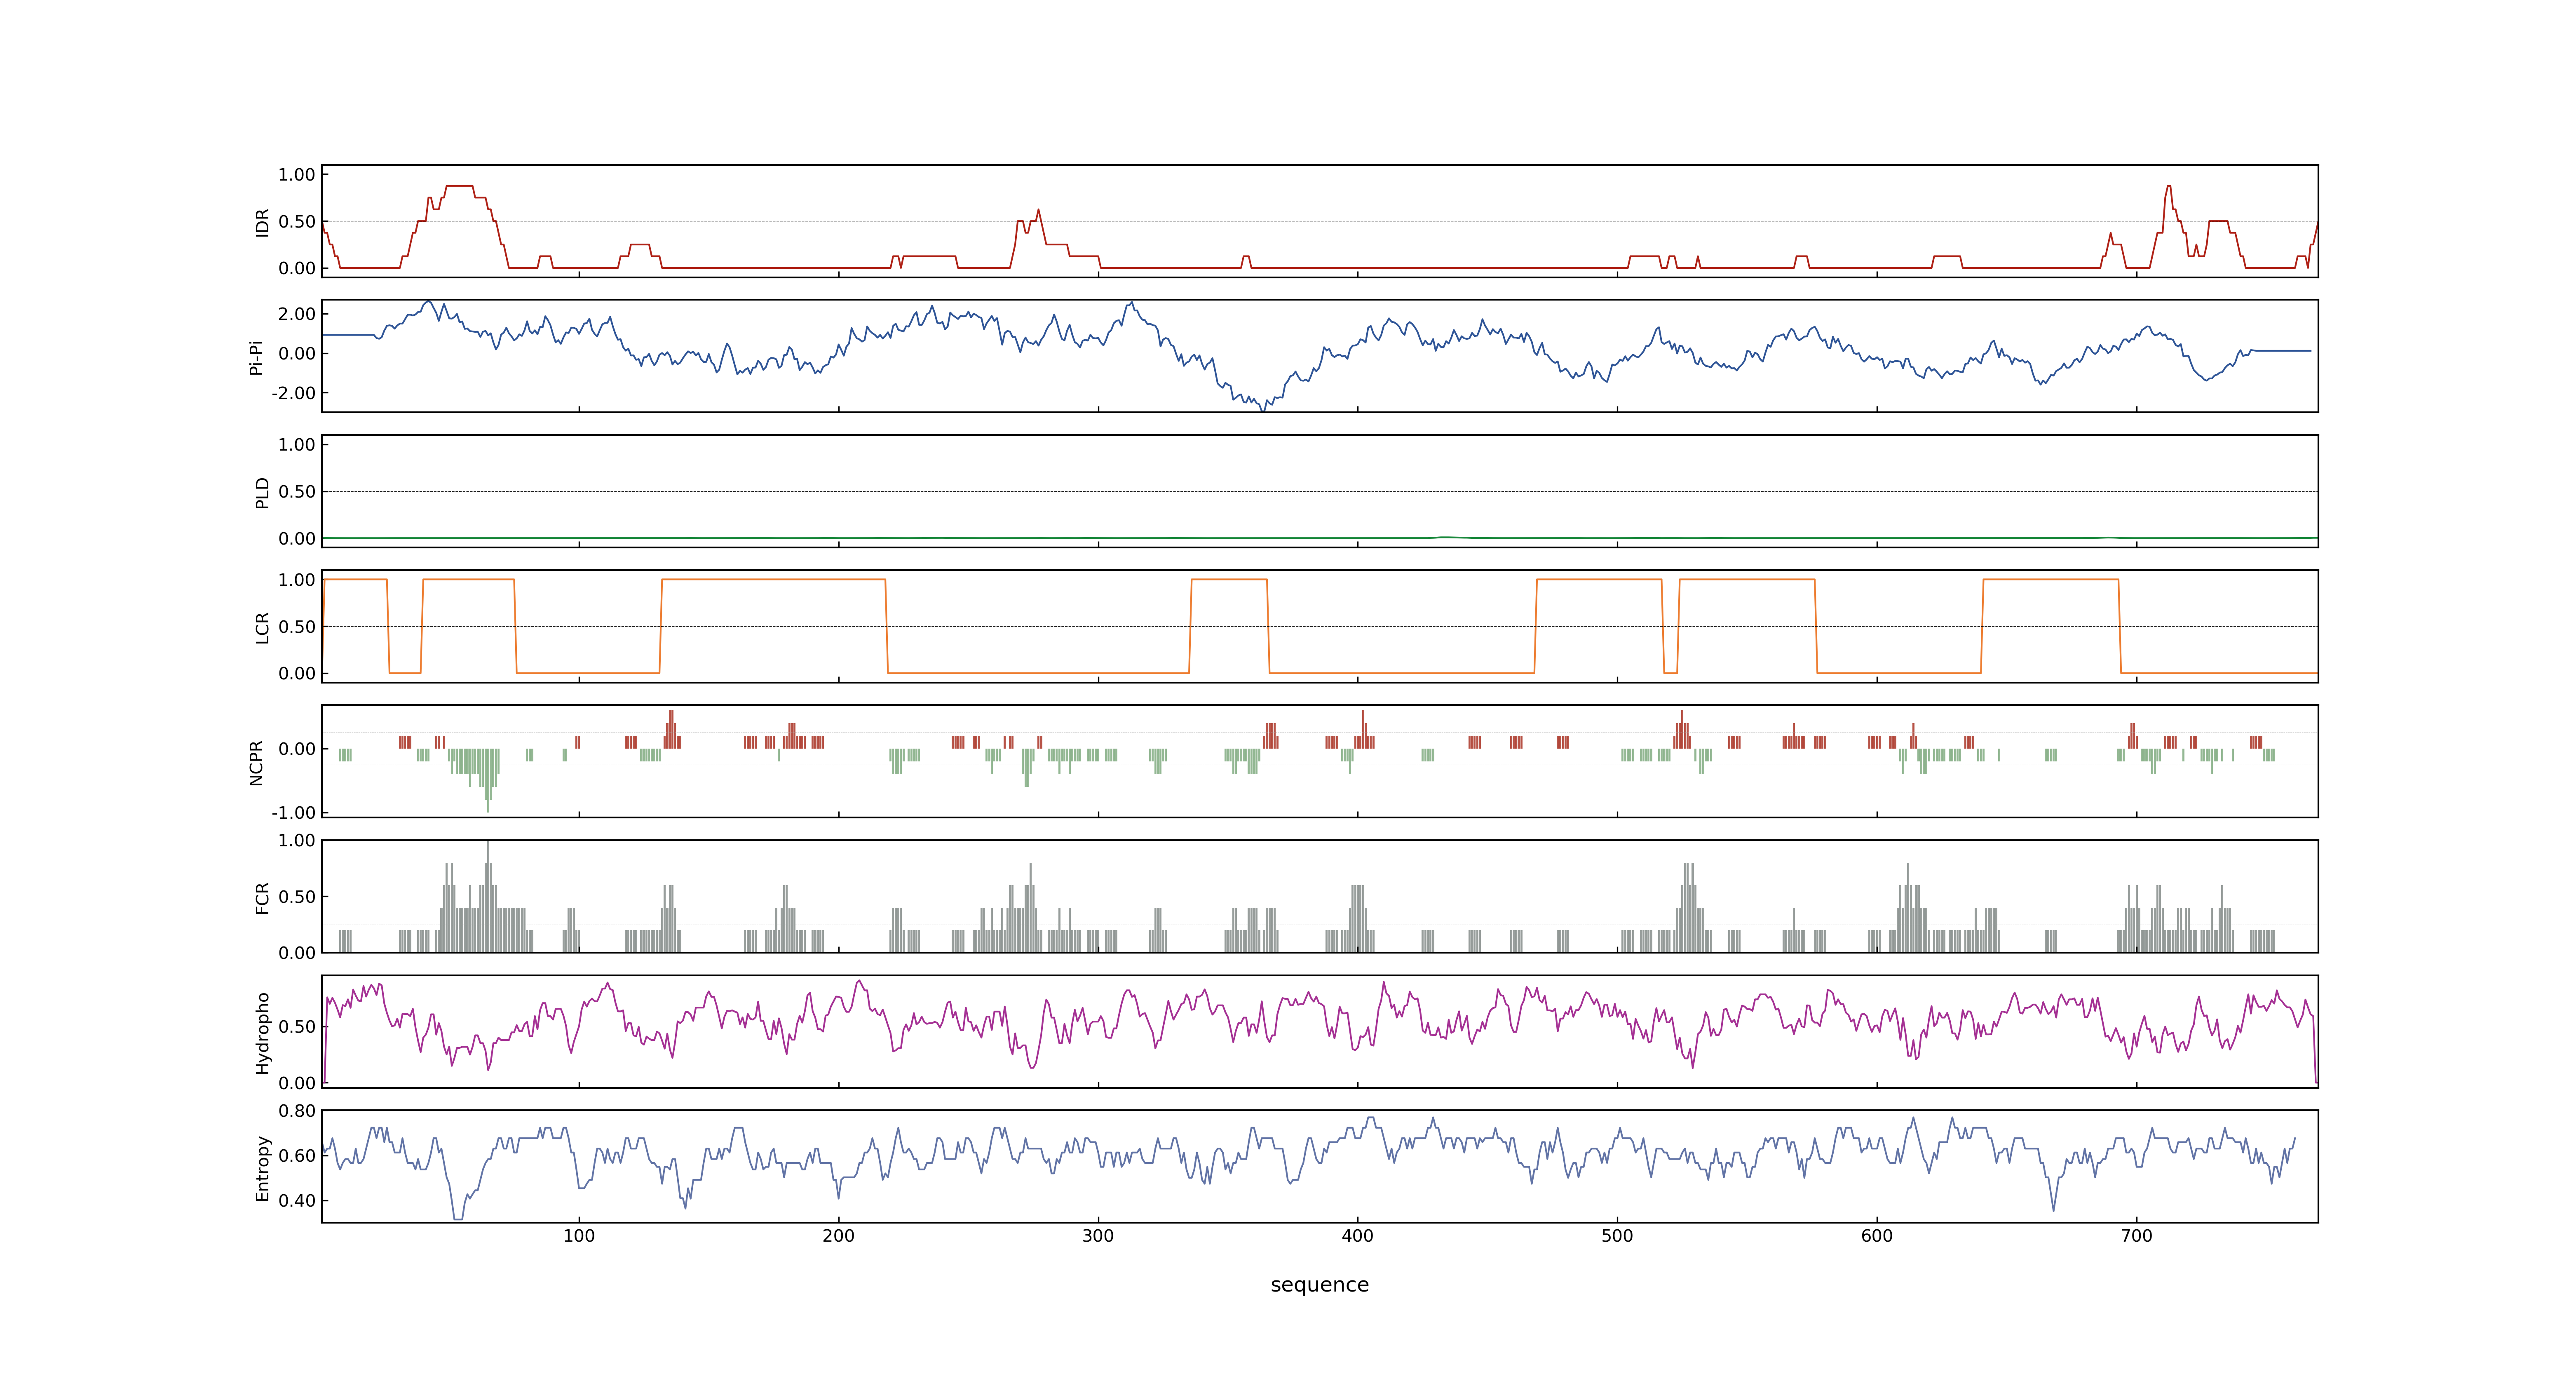Click the -1.00 tick on the NCPR axis
2576x1374 pixels.
point(293,813)
